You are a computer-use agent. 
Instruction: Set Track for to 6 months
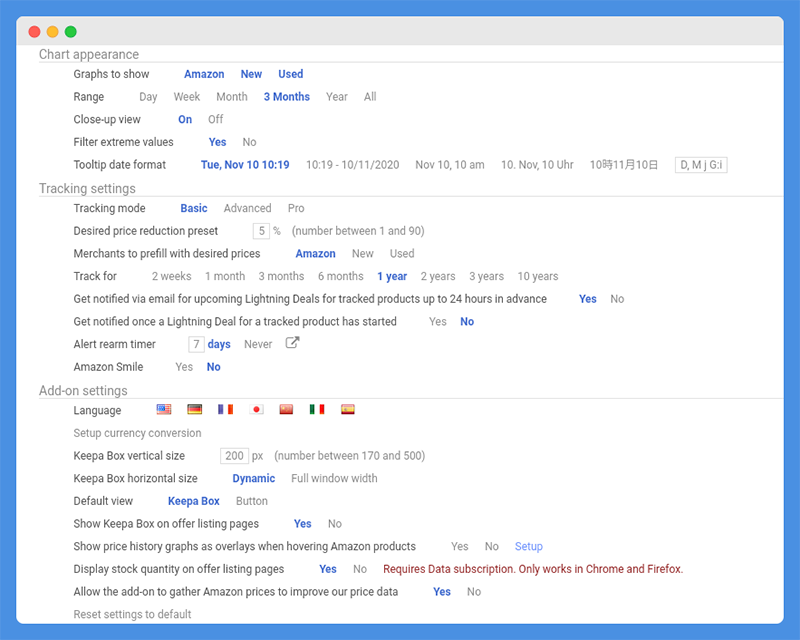(341, 276)
